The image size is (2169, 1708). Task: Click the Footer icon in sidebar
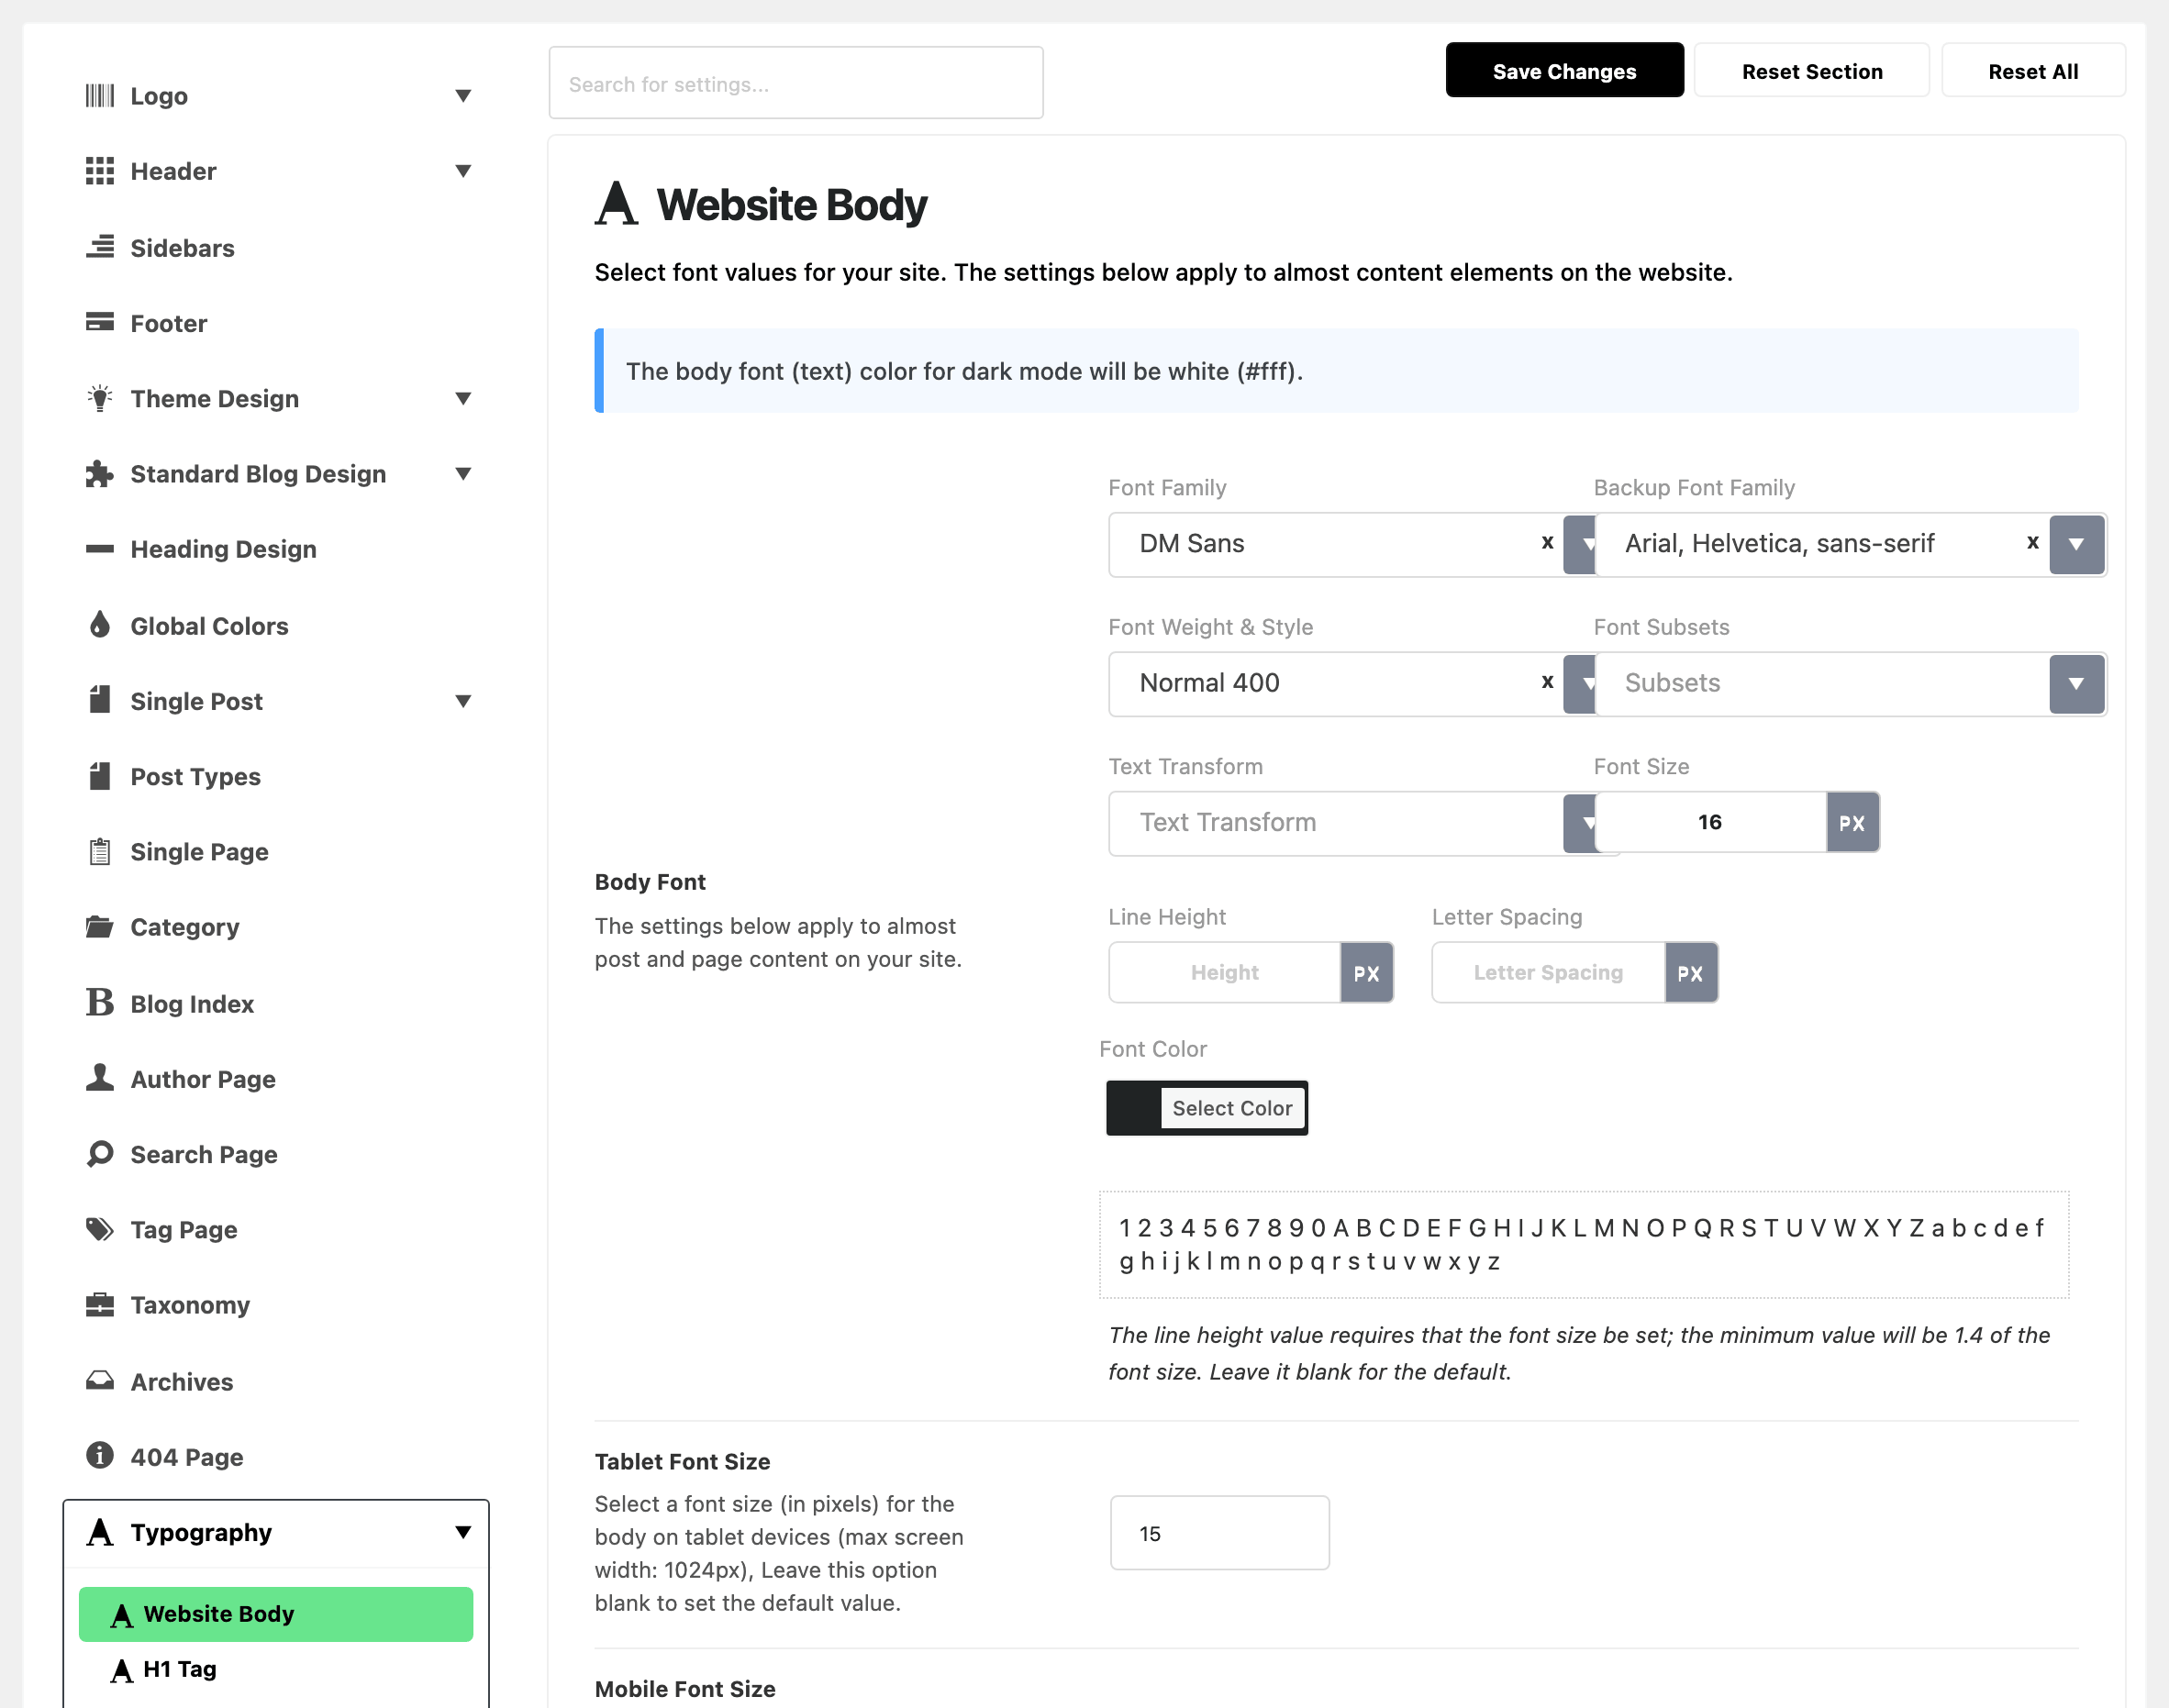100,322
